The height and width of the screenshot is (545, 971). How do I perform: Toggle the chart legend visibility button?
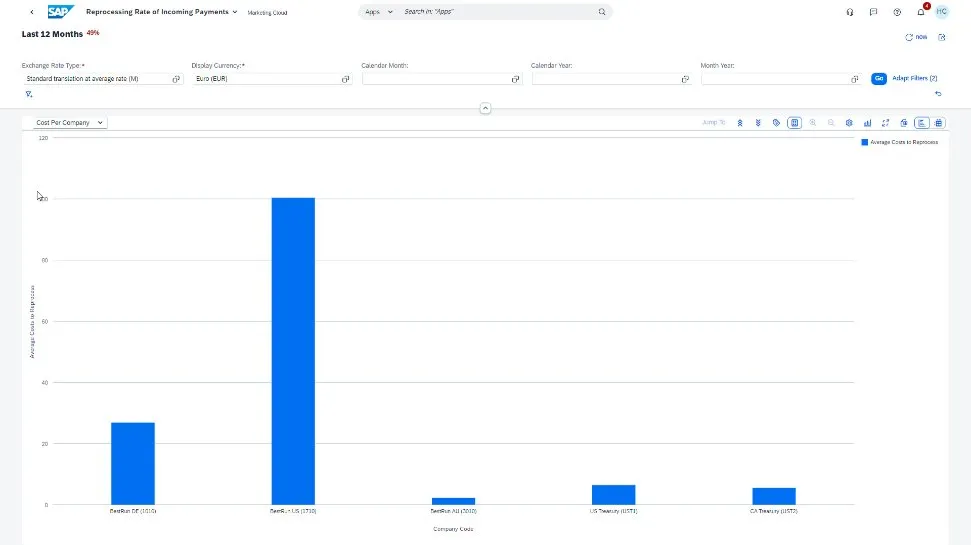tap(794, 123)
